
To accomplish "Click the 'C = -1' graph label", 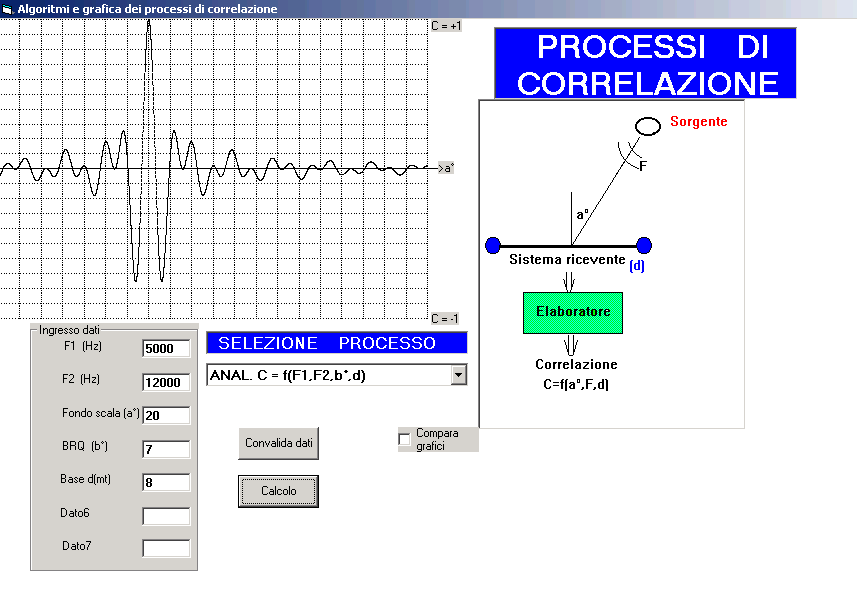I will pyautogui.click(x=445, y=318).
